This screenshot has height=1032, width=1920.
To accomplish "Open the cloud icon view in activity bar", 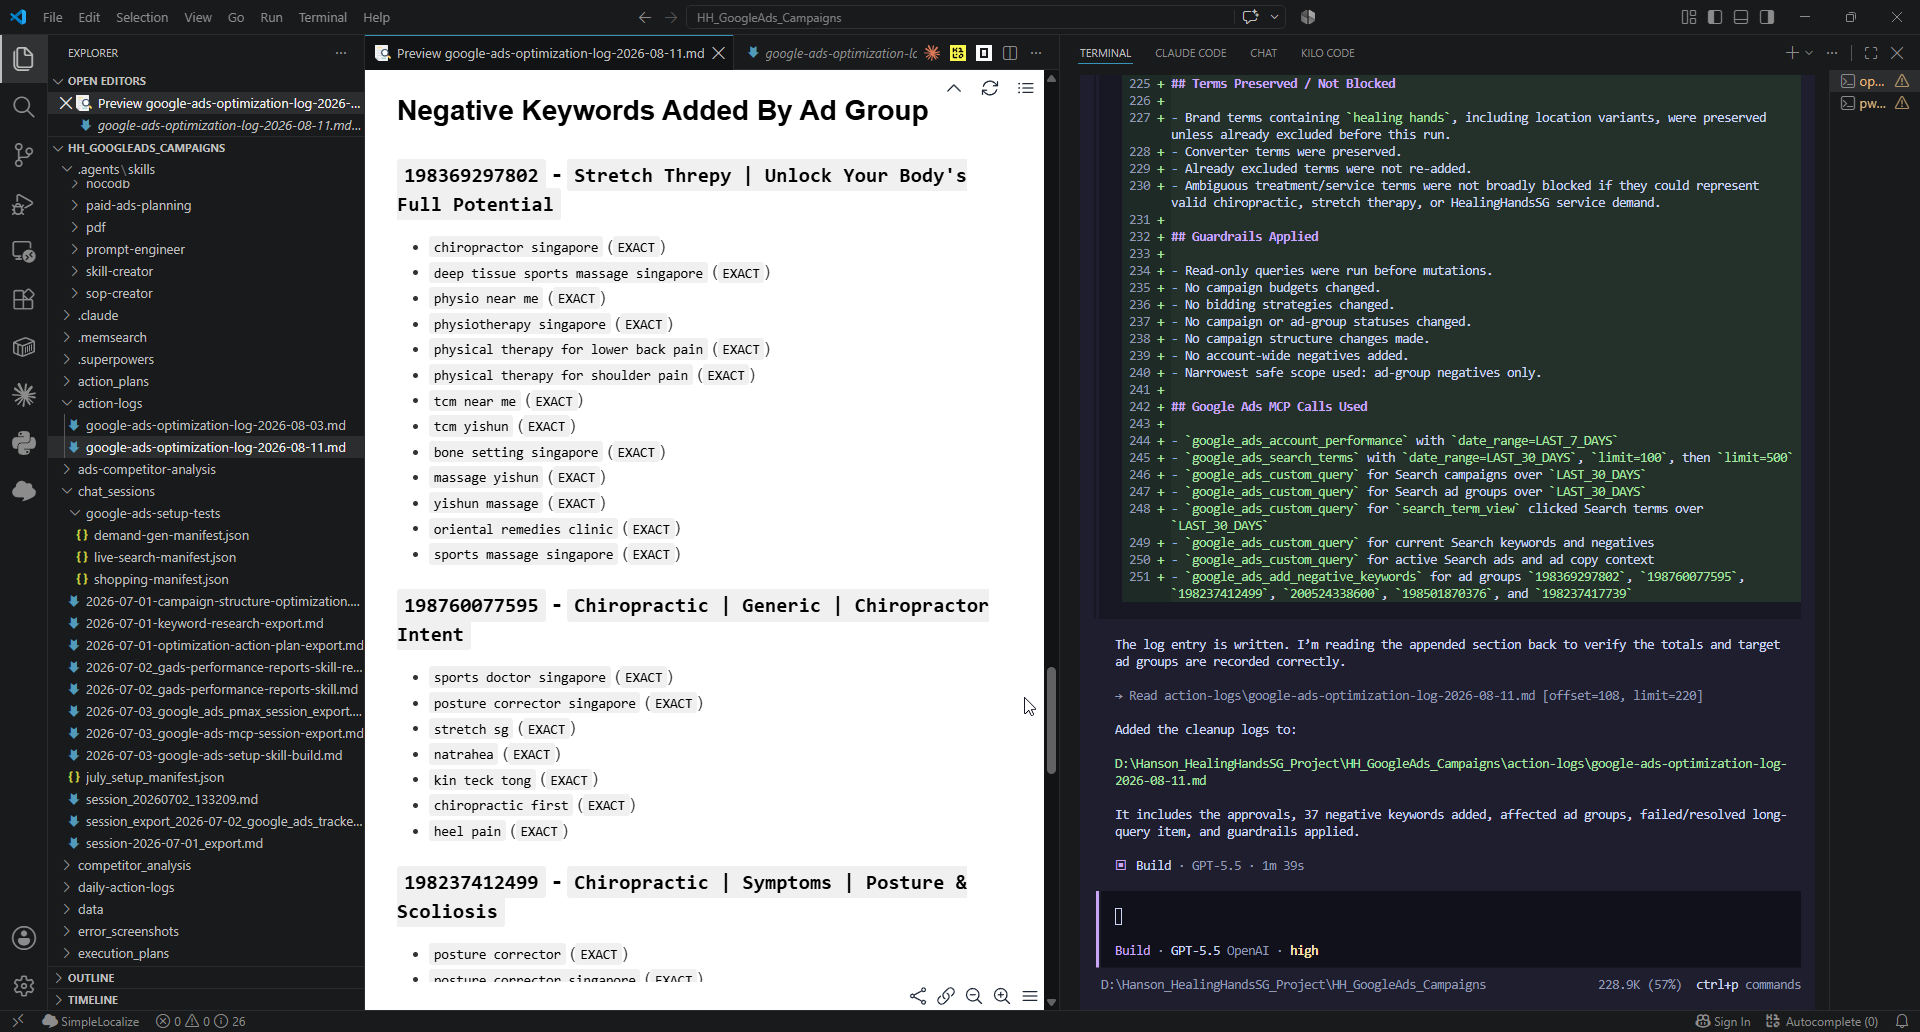I will pos(24,491).
